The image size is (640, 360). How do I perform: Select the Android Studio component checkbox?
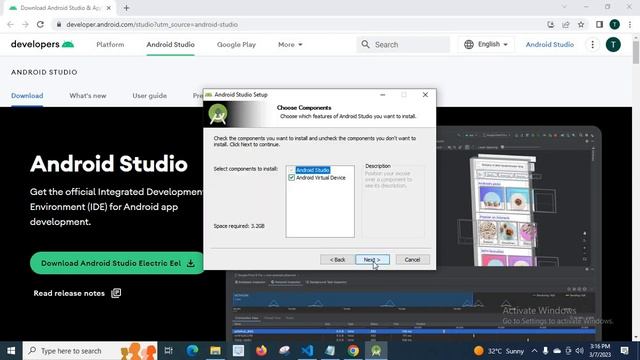click(291, 170)
